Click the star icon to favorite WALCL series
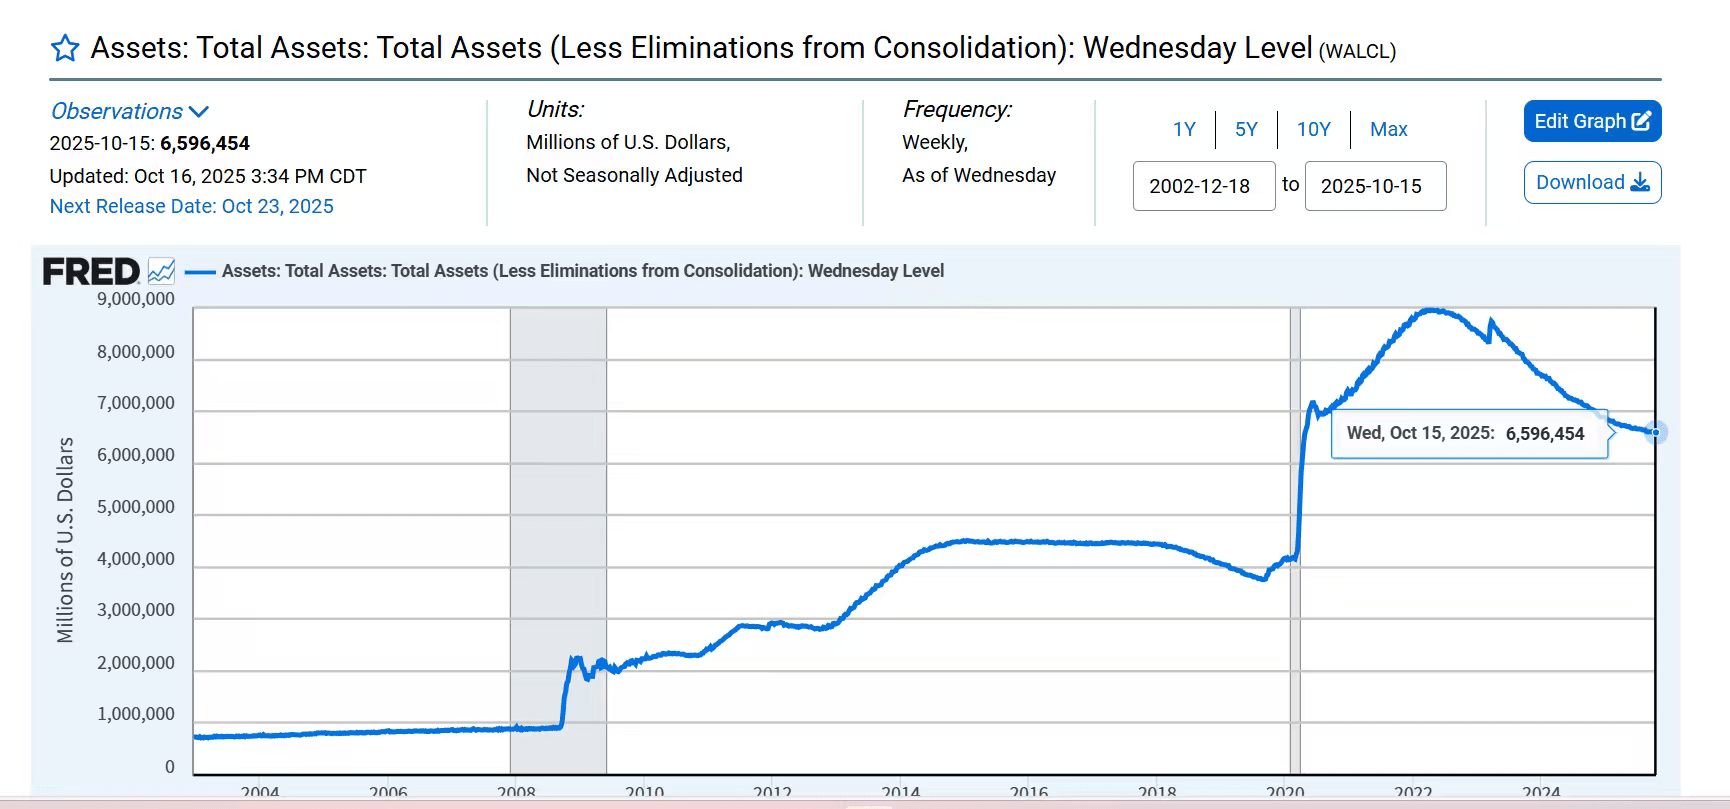 click(65, 48)
